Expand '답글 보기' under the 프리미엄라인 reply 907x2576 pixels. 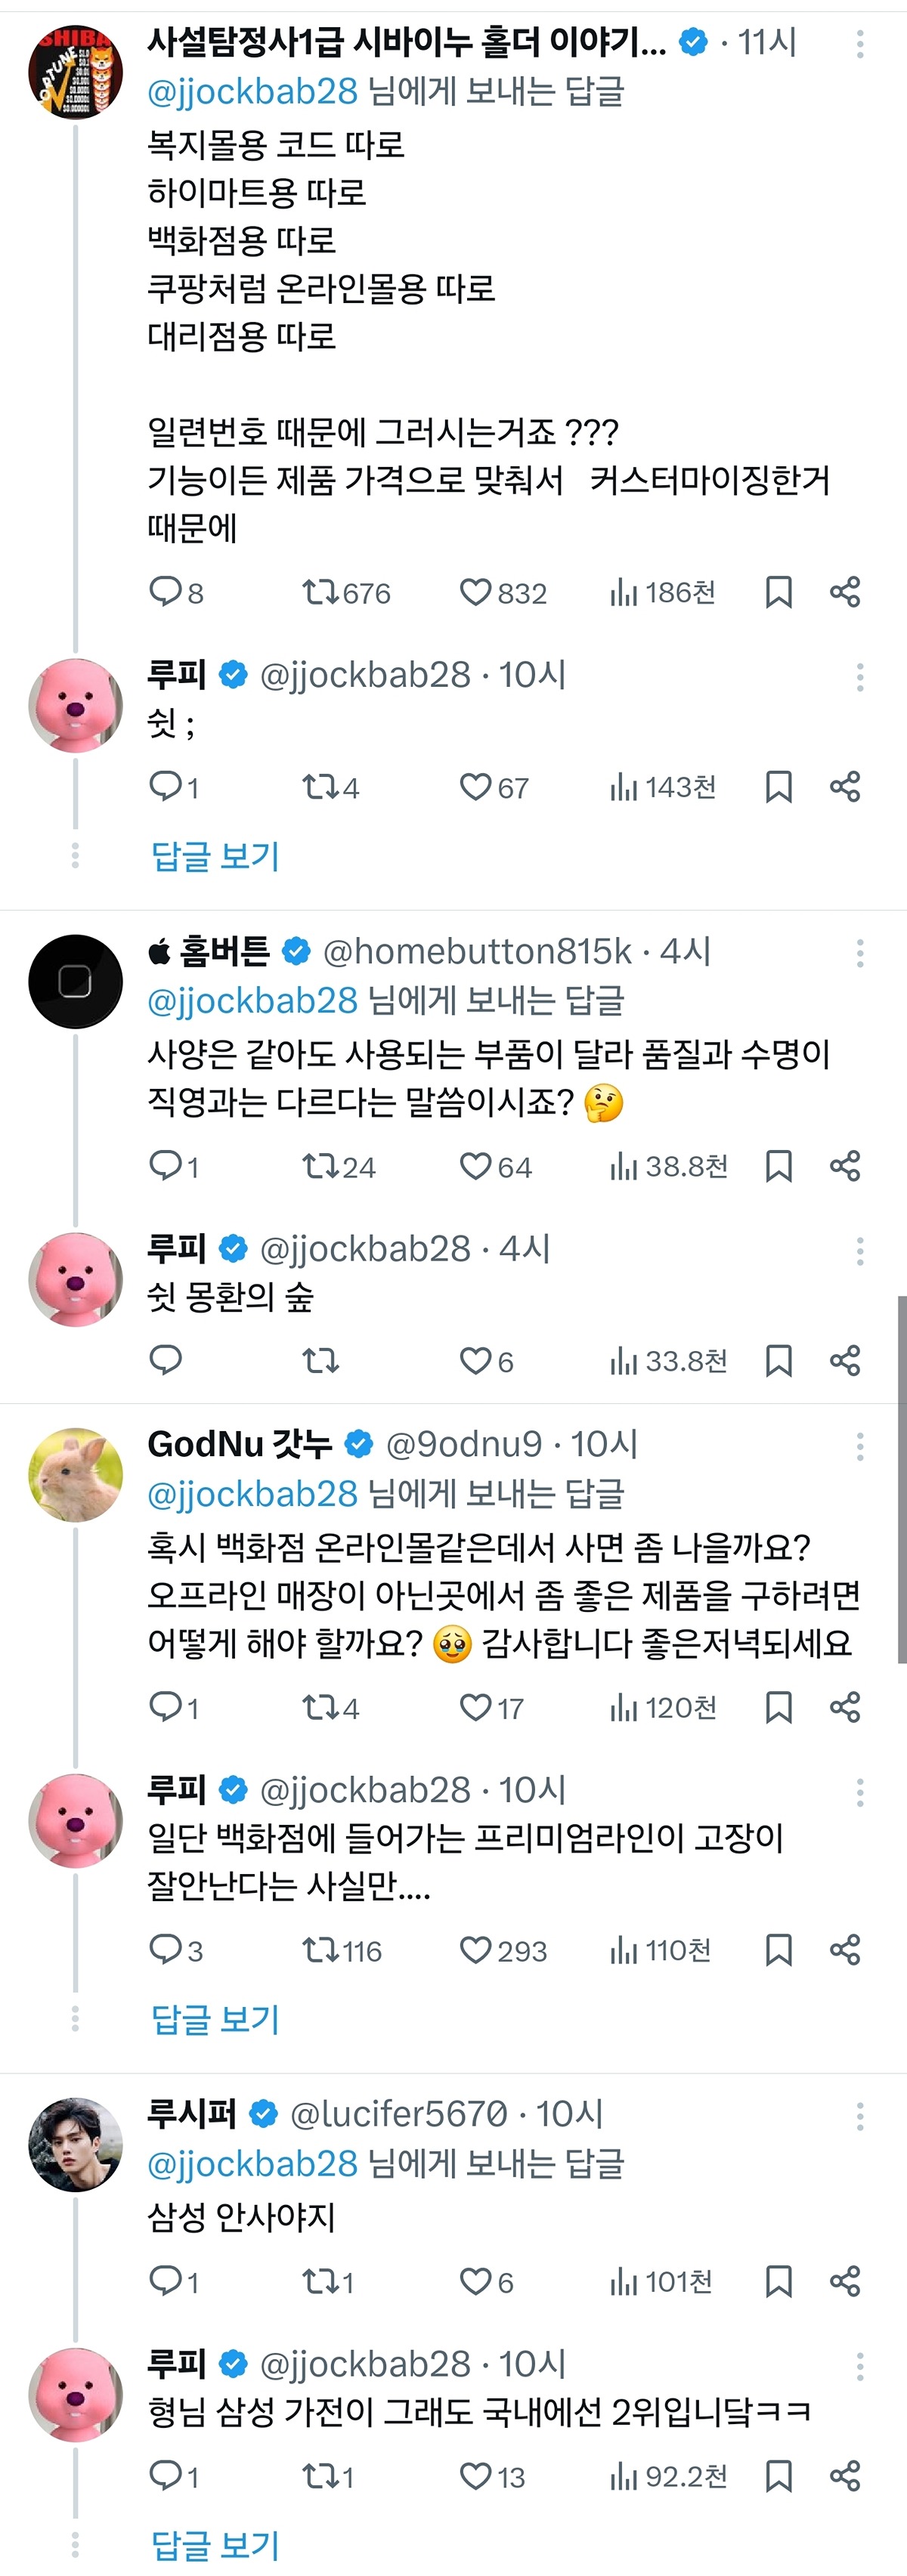(x=215, y=2019)
